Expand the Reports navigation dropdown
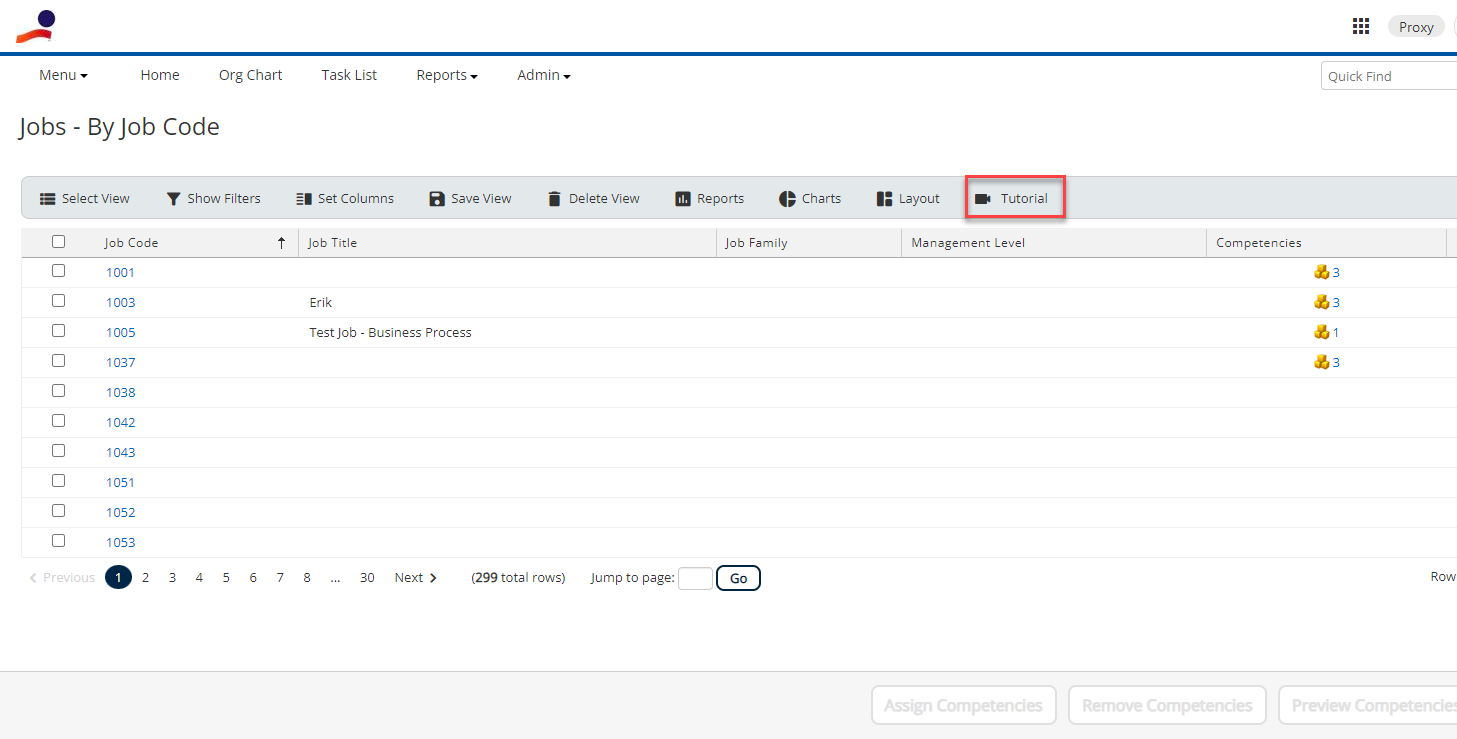 (x=447, y=75)
